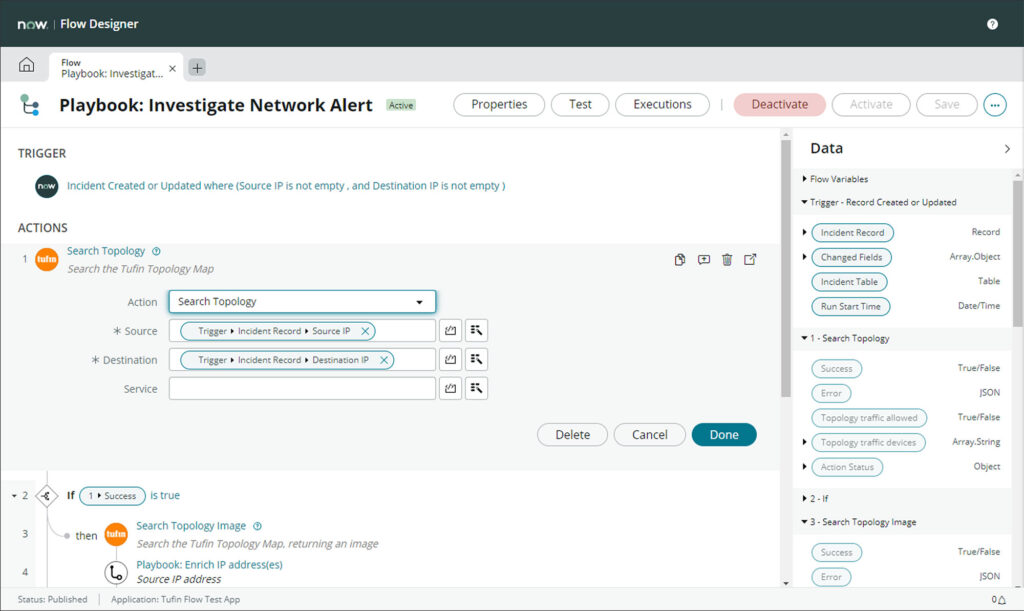Remove the Source IP data pill
This screenshot has width=1024, height=611.
coord(365,331)
